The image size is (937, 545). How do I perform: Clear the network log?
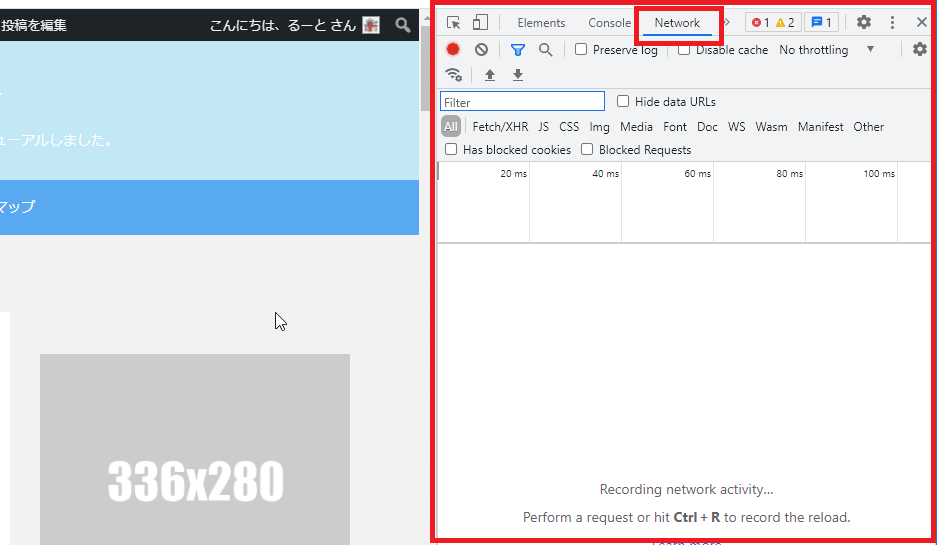coord(481,49)
